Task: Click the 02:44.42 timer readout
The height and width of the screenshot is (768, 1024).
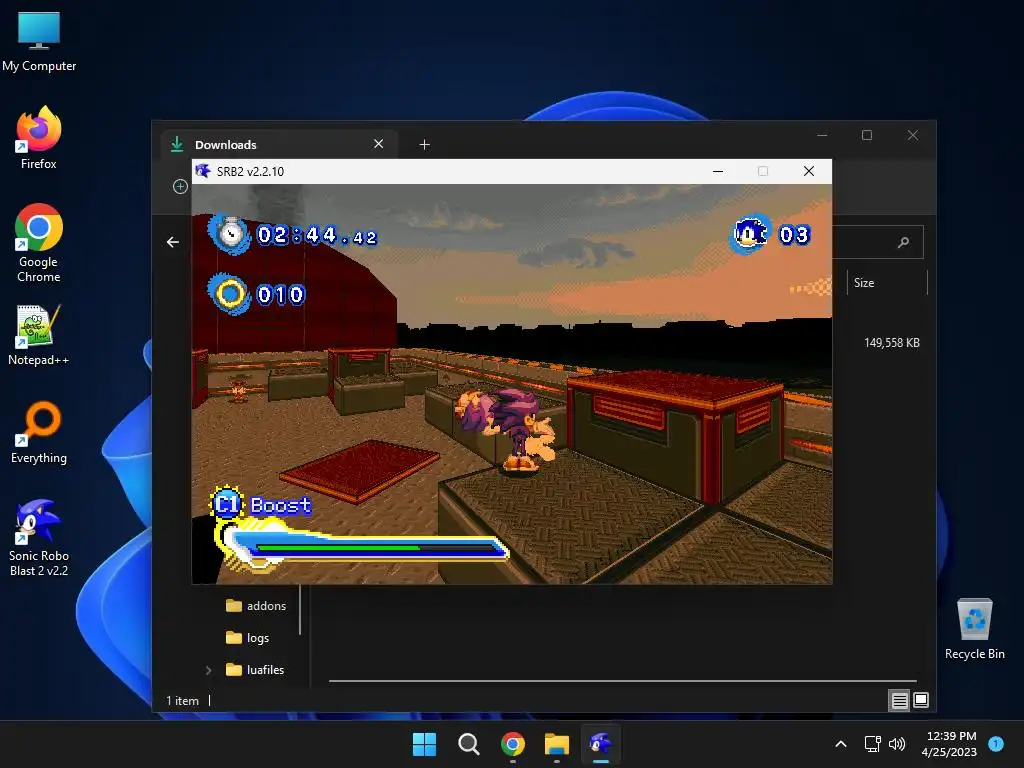Action: [x=317, y=235]
